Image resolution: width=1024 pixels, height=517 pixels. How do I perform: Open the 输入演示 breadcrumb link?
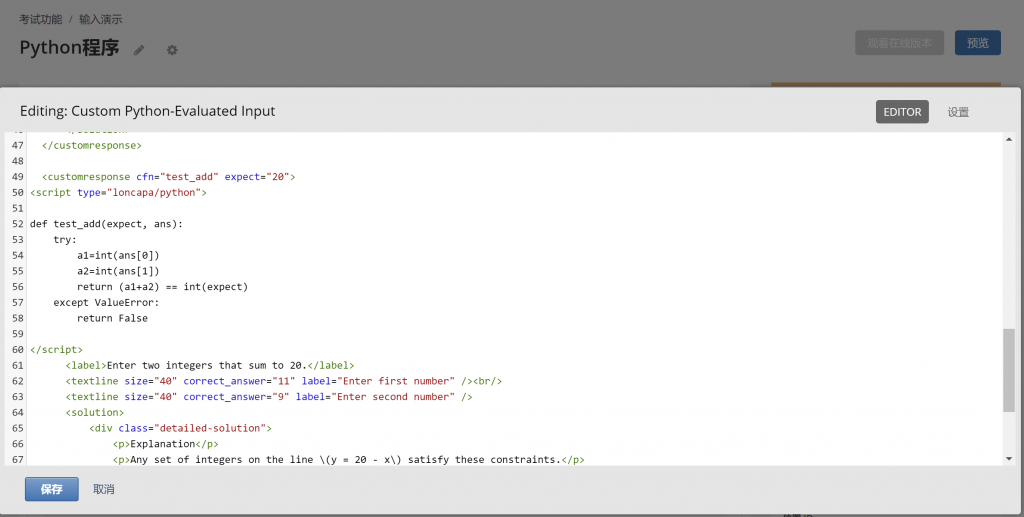pos(101,19)
